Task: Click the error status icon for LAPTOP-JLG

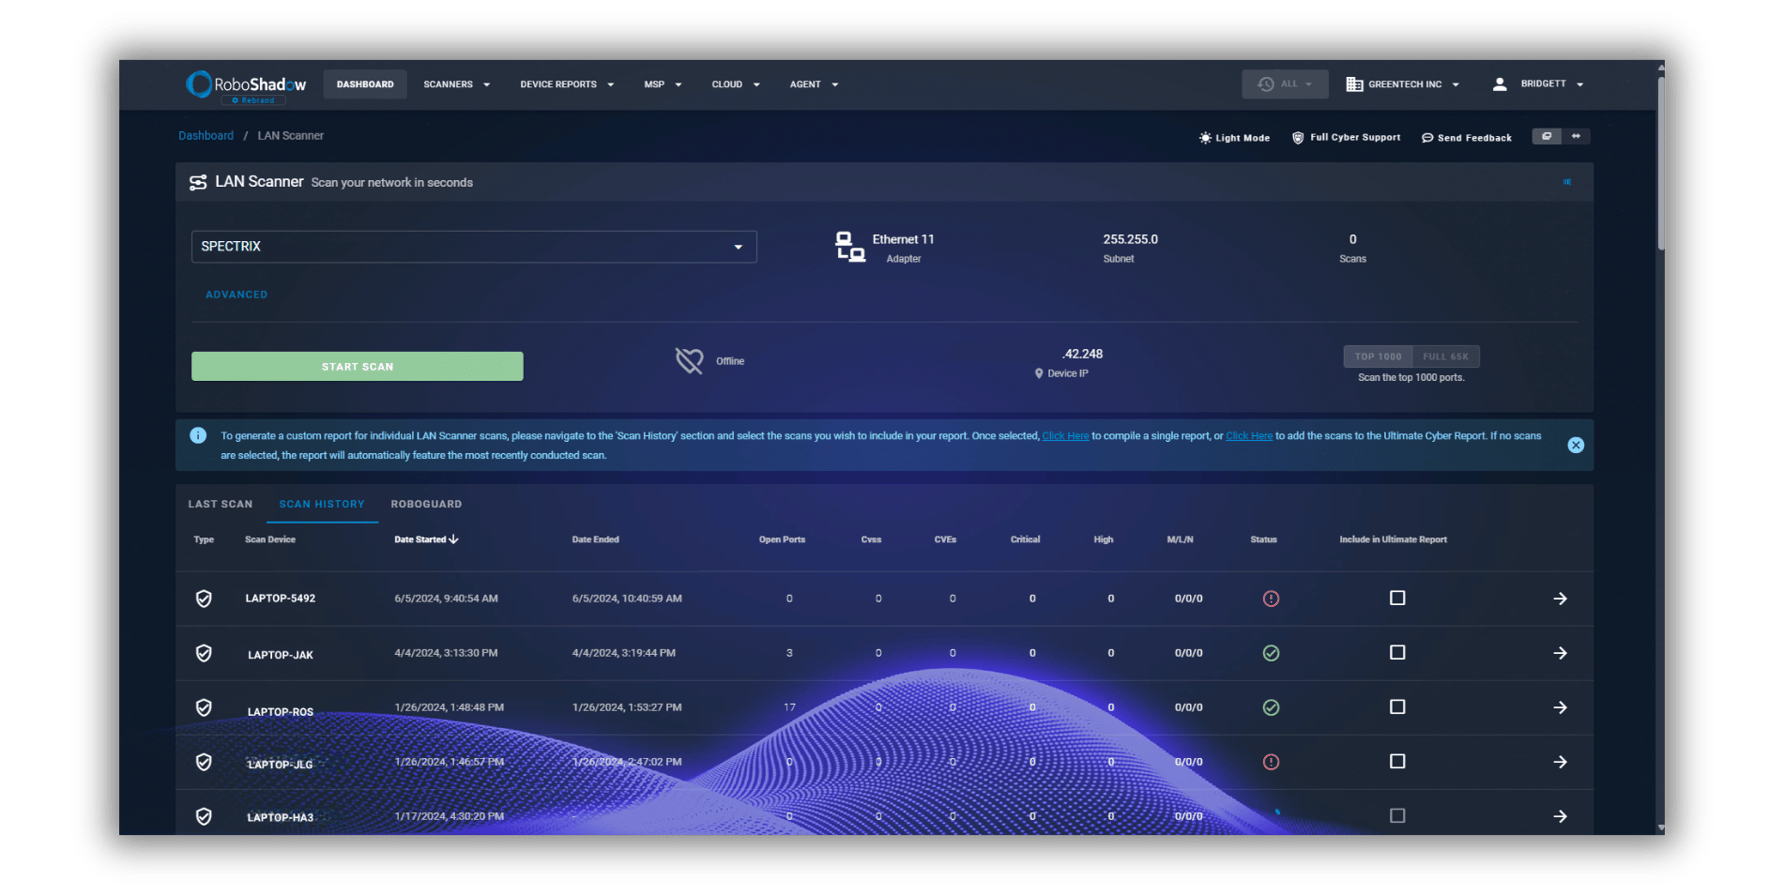Action: [1271, 762]
